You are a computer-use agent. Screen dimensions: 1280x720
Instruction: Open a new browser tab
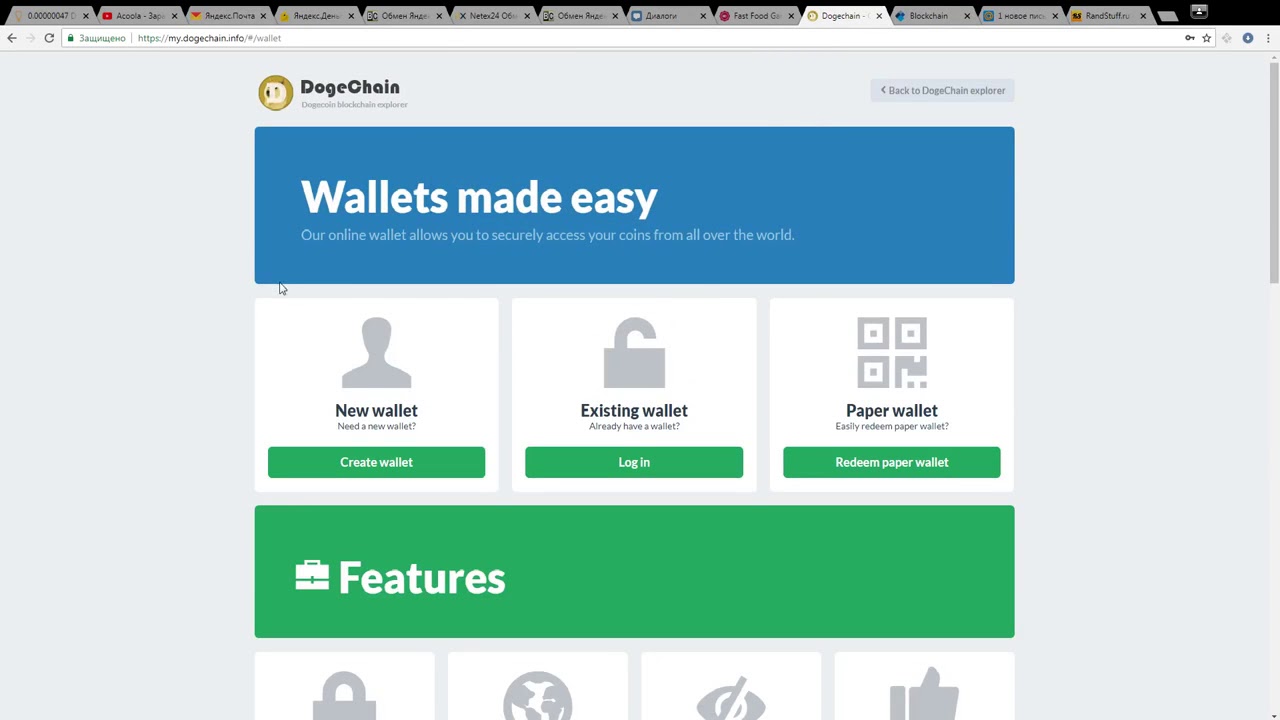(x=1167, y=16)
